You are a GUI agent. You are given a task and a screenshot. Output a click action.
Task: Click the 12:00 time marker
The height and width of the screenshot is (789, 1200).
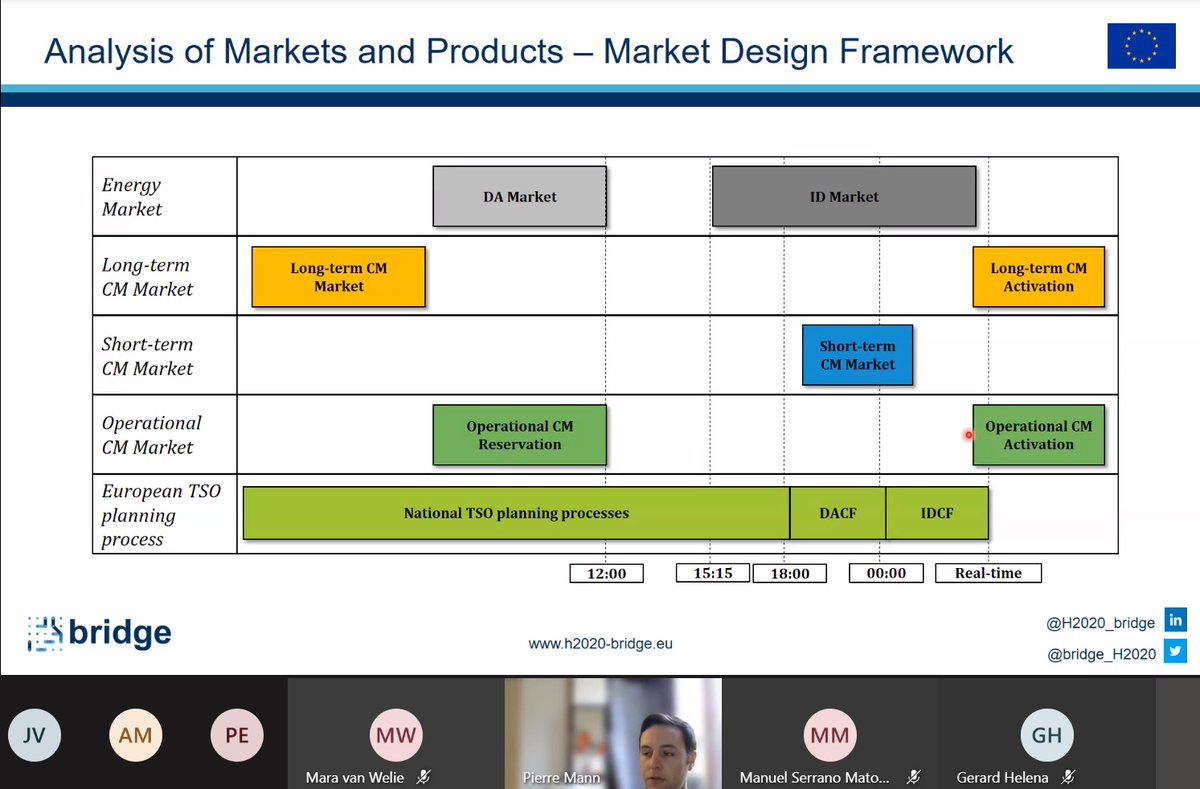pos(606,573)
